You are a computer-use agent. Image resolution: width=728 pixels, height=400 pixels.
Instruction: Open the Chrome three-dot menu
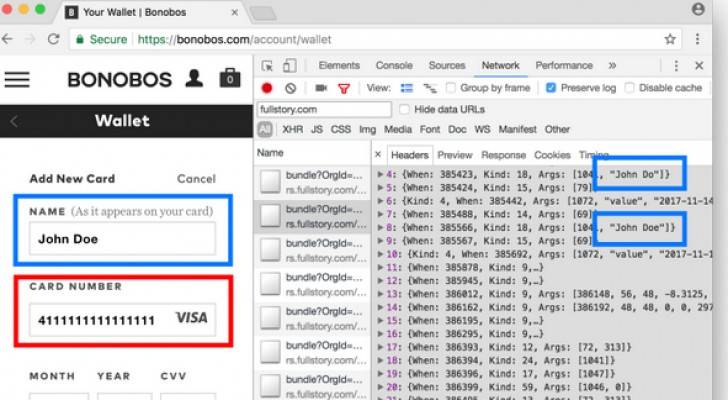pos(697,39)
